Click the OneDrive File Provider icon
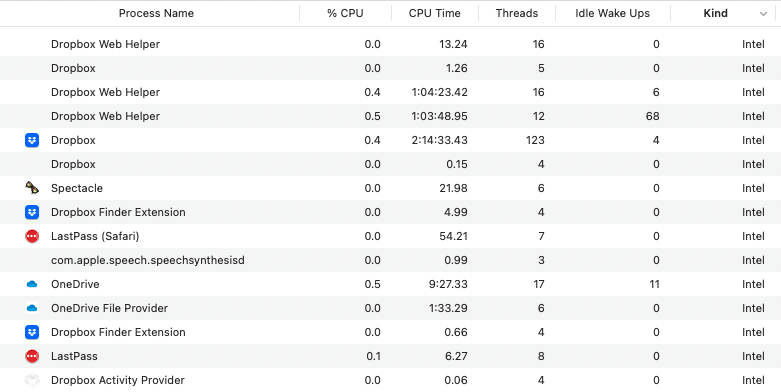Screen dimensions: 781x392 click(32, 308)
